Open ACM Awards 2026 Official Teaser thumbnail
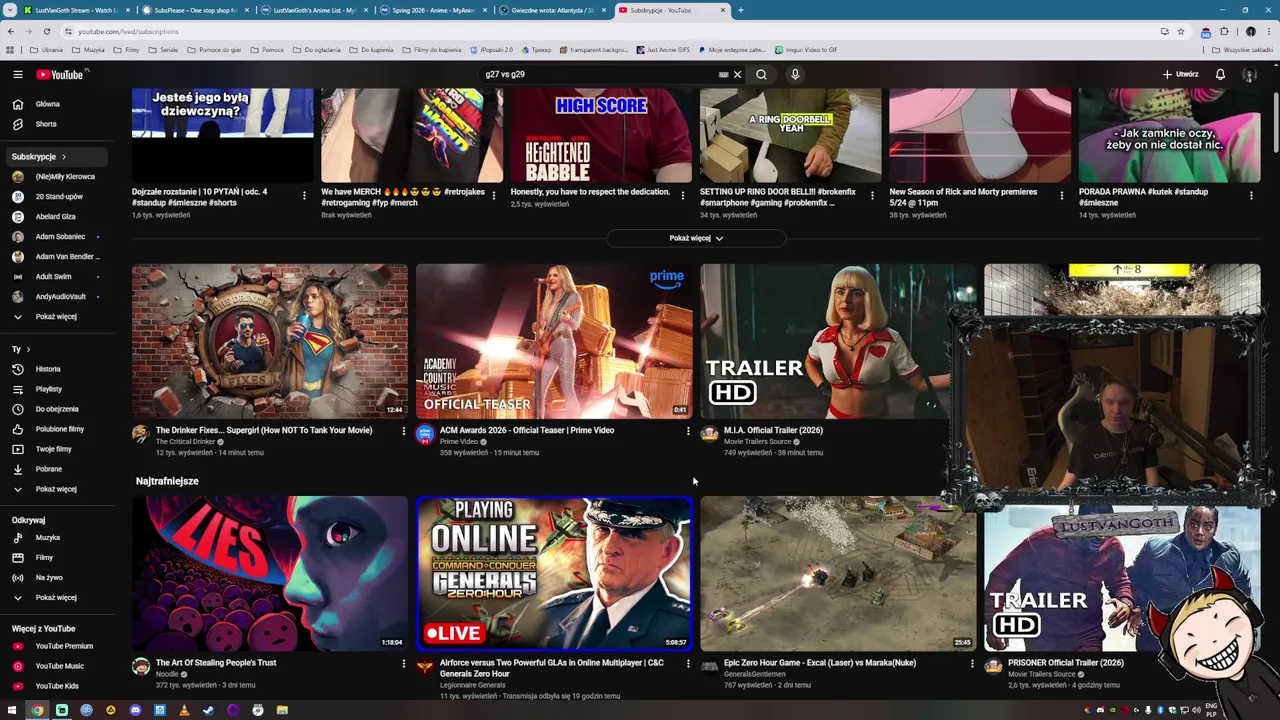Viewport: 1280px width, 720px height. pyautogui.click(x=554, y=341)
